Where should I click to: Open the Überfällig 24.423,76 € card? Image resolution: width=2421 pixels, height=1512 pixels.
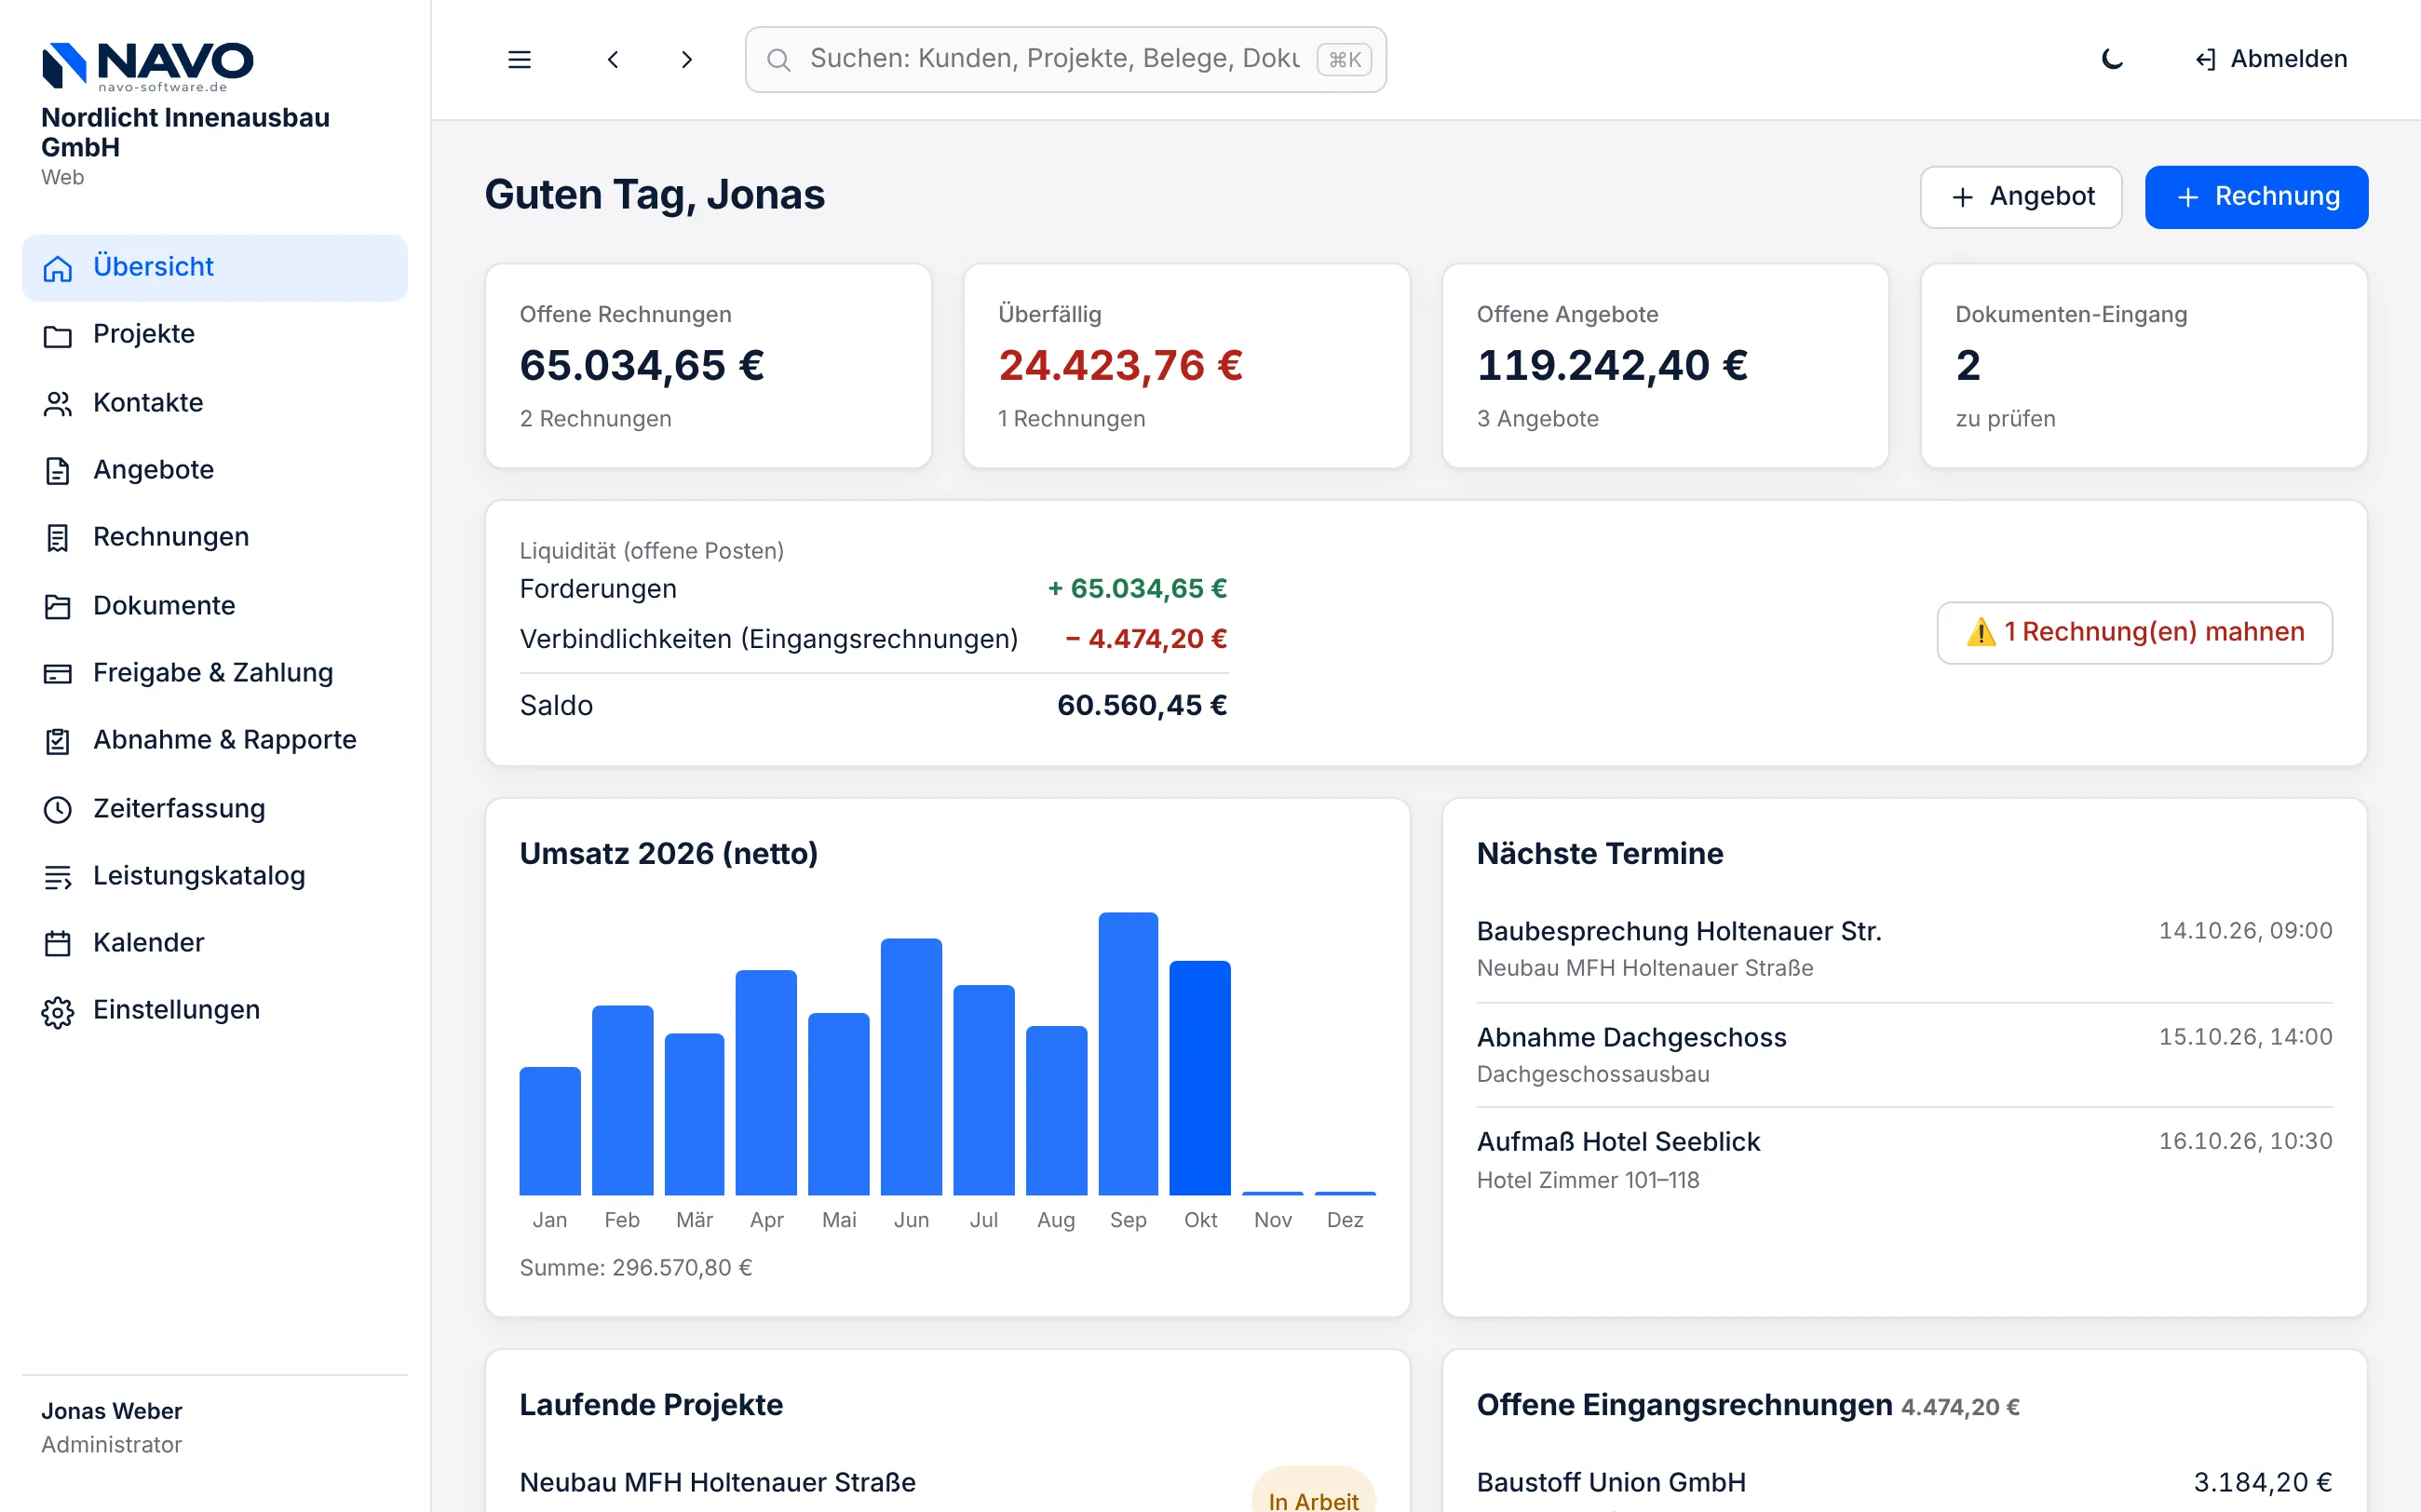click(1186, 366)
